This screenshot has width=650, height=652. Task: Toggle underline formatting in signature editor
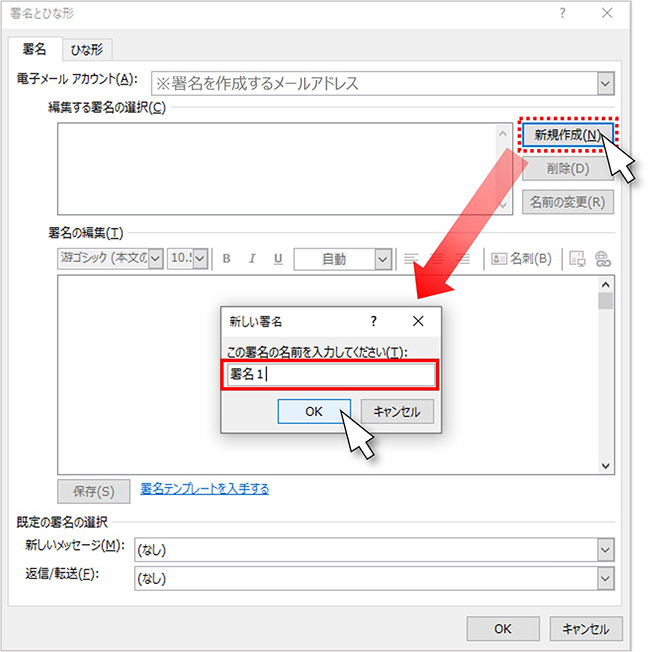[277, 259]
